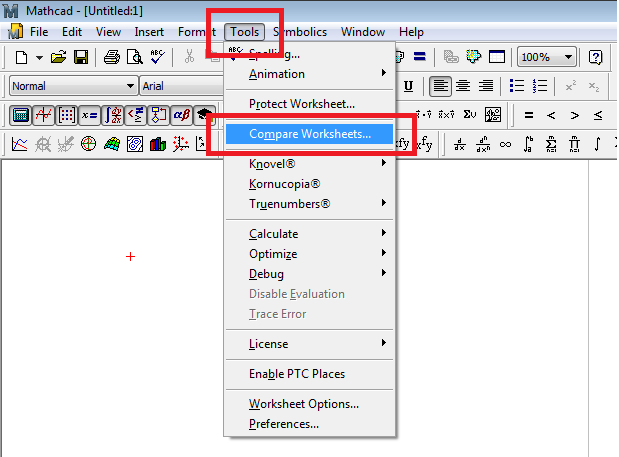The height and width of the screenshot is (457, 619).
Task: Click the Calculate equals-sign icon
Action: point(419,57)
